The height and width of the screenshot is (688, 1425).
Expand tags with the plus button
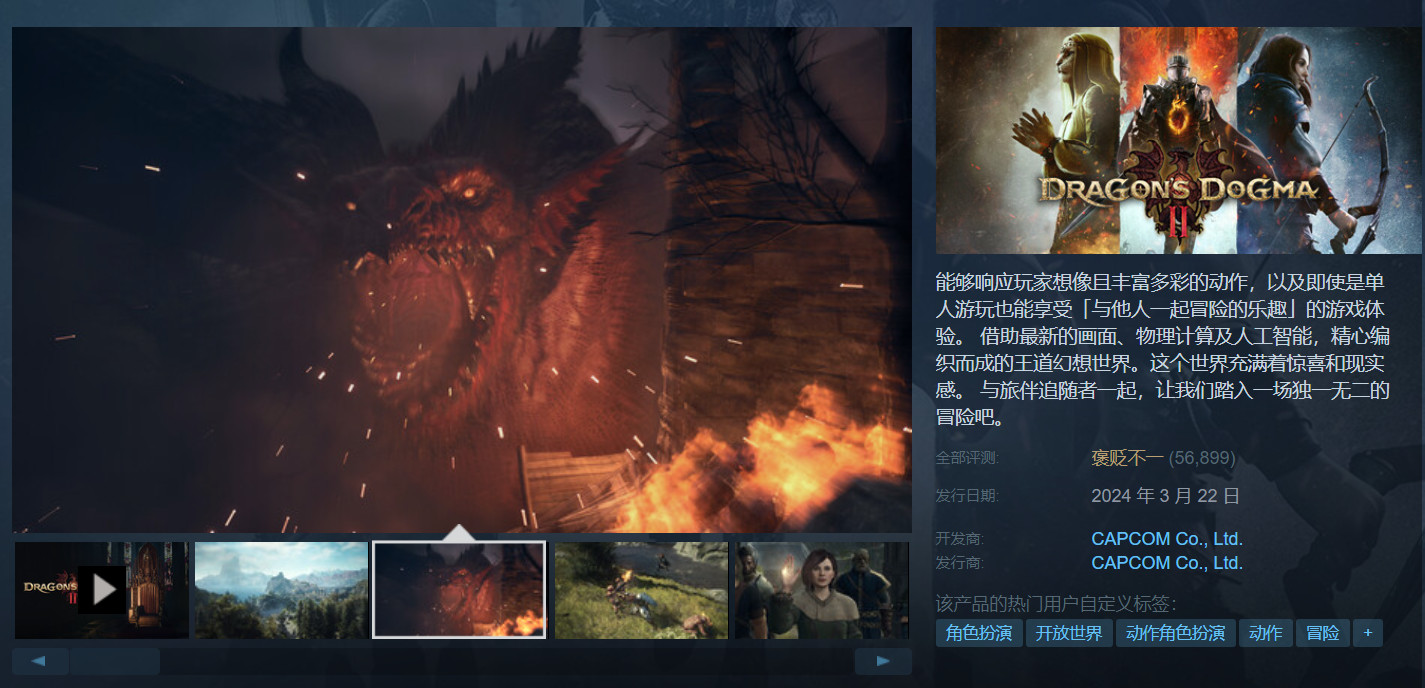click(x=1367, y=633)
